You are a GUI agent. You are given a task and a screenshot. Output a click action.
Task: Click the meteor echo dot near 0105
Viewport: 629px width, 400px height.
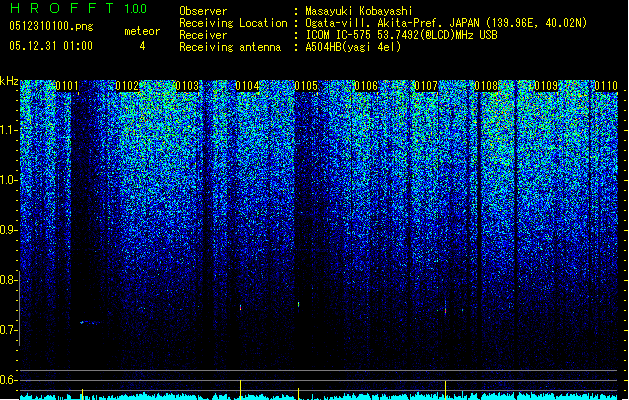(x=298, y=305)
